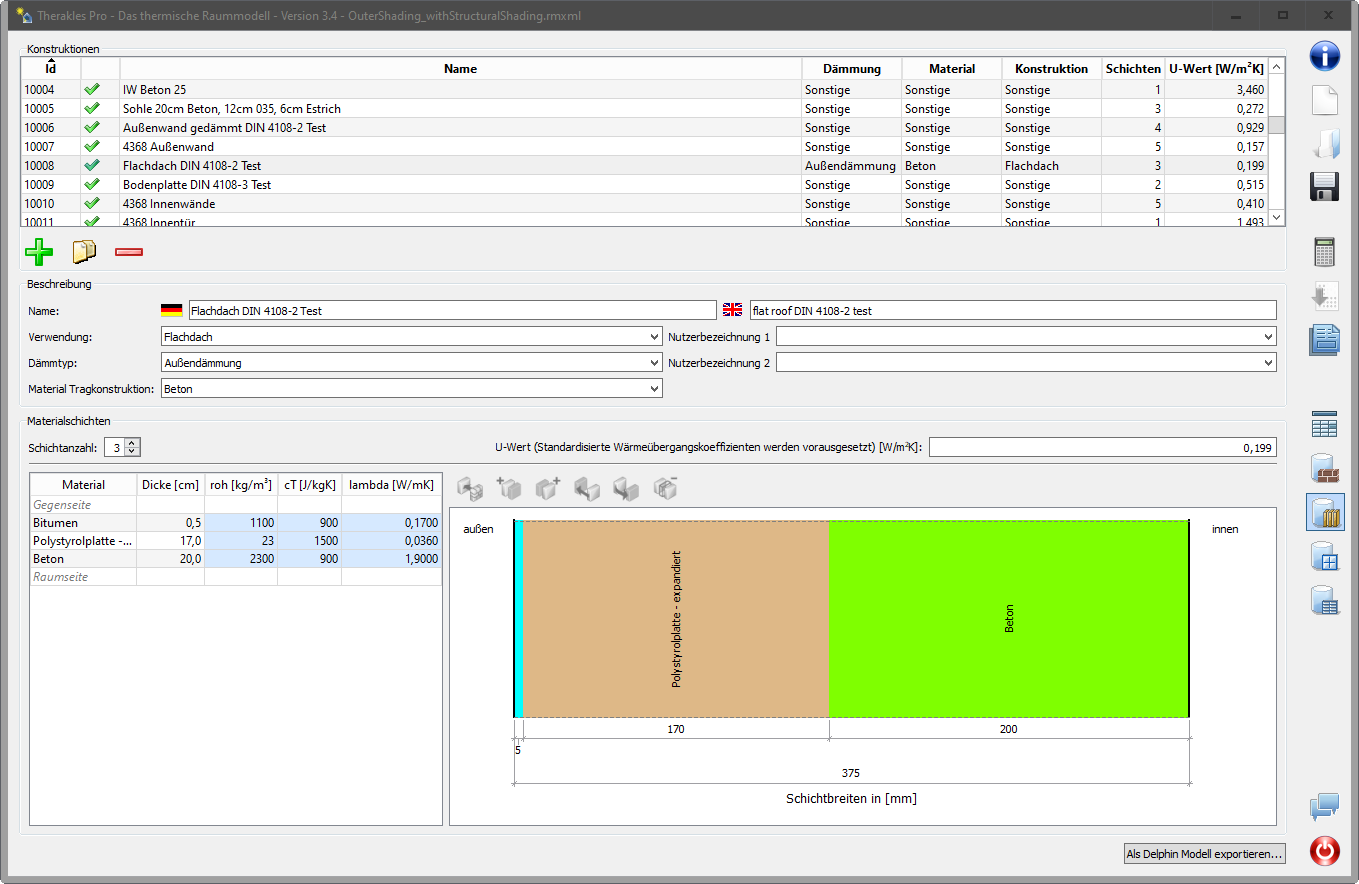
Task: Sort constructions by the U-Wert column header
Action: (x=1216, y=69)
